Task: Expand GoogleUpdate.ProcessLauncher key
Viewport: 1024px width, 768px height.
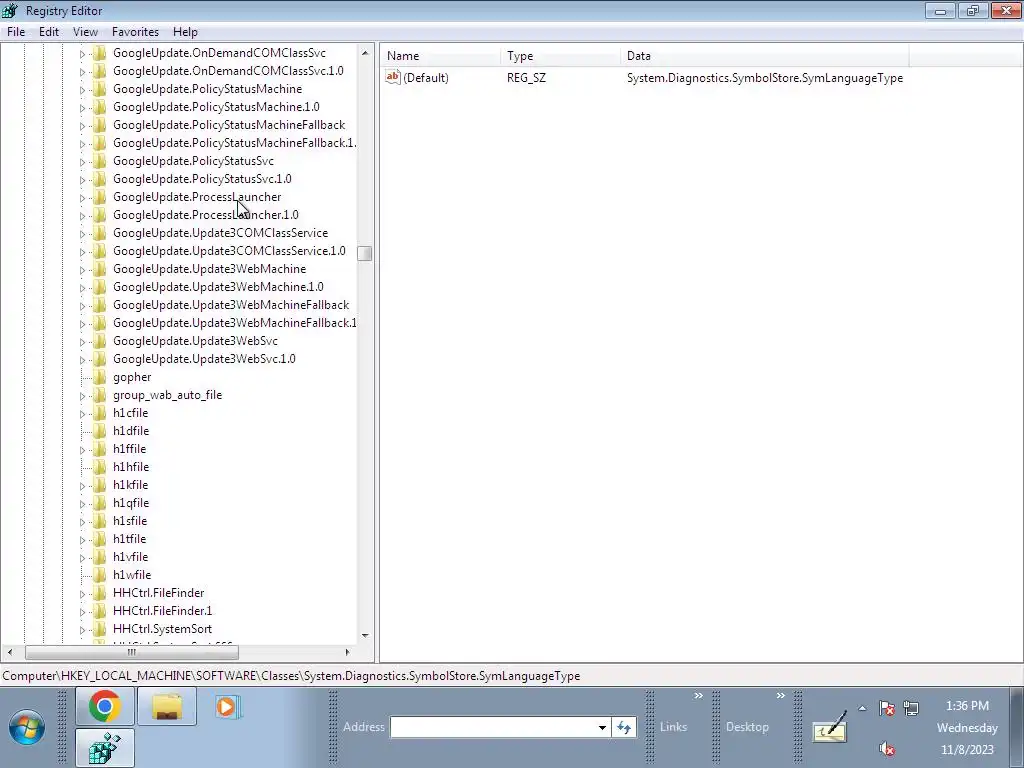Action: tap(82, 197)
